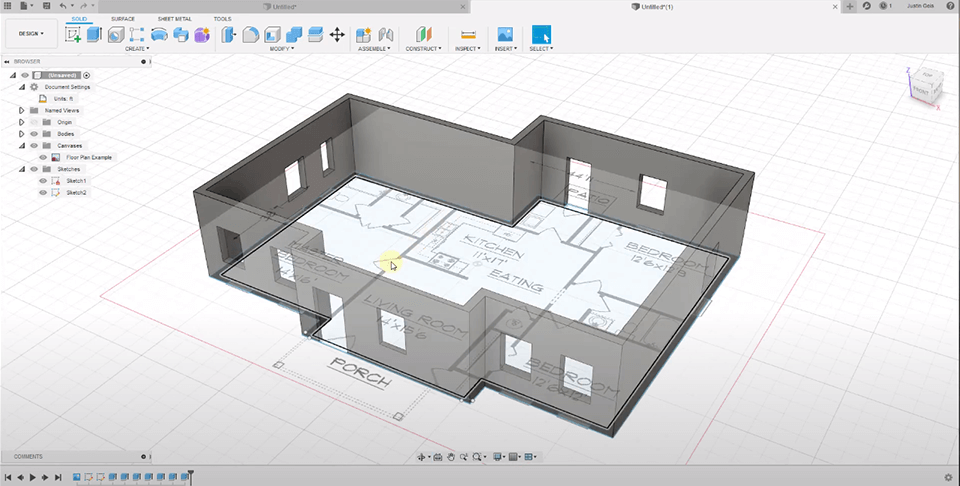Show the Origin folder via eye icon

[x=33, y=122]
